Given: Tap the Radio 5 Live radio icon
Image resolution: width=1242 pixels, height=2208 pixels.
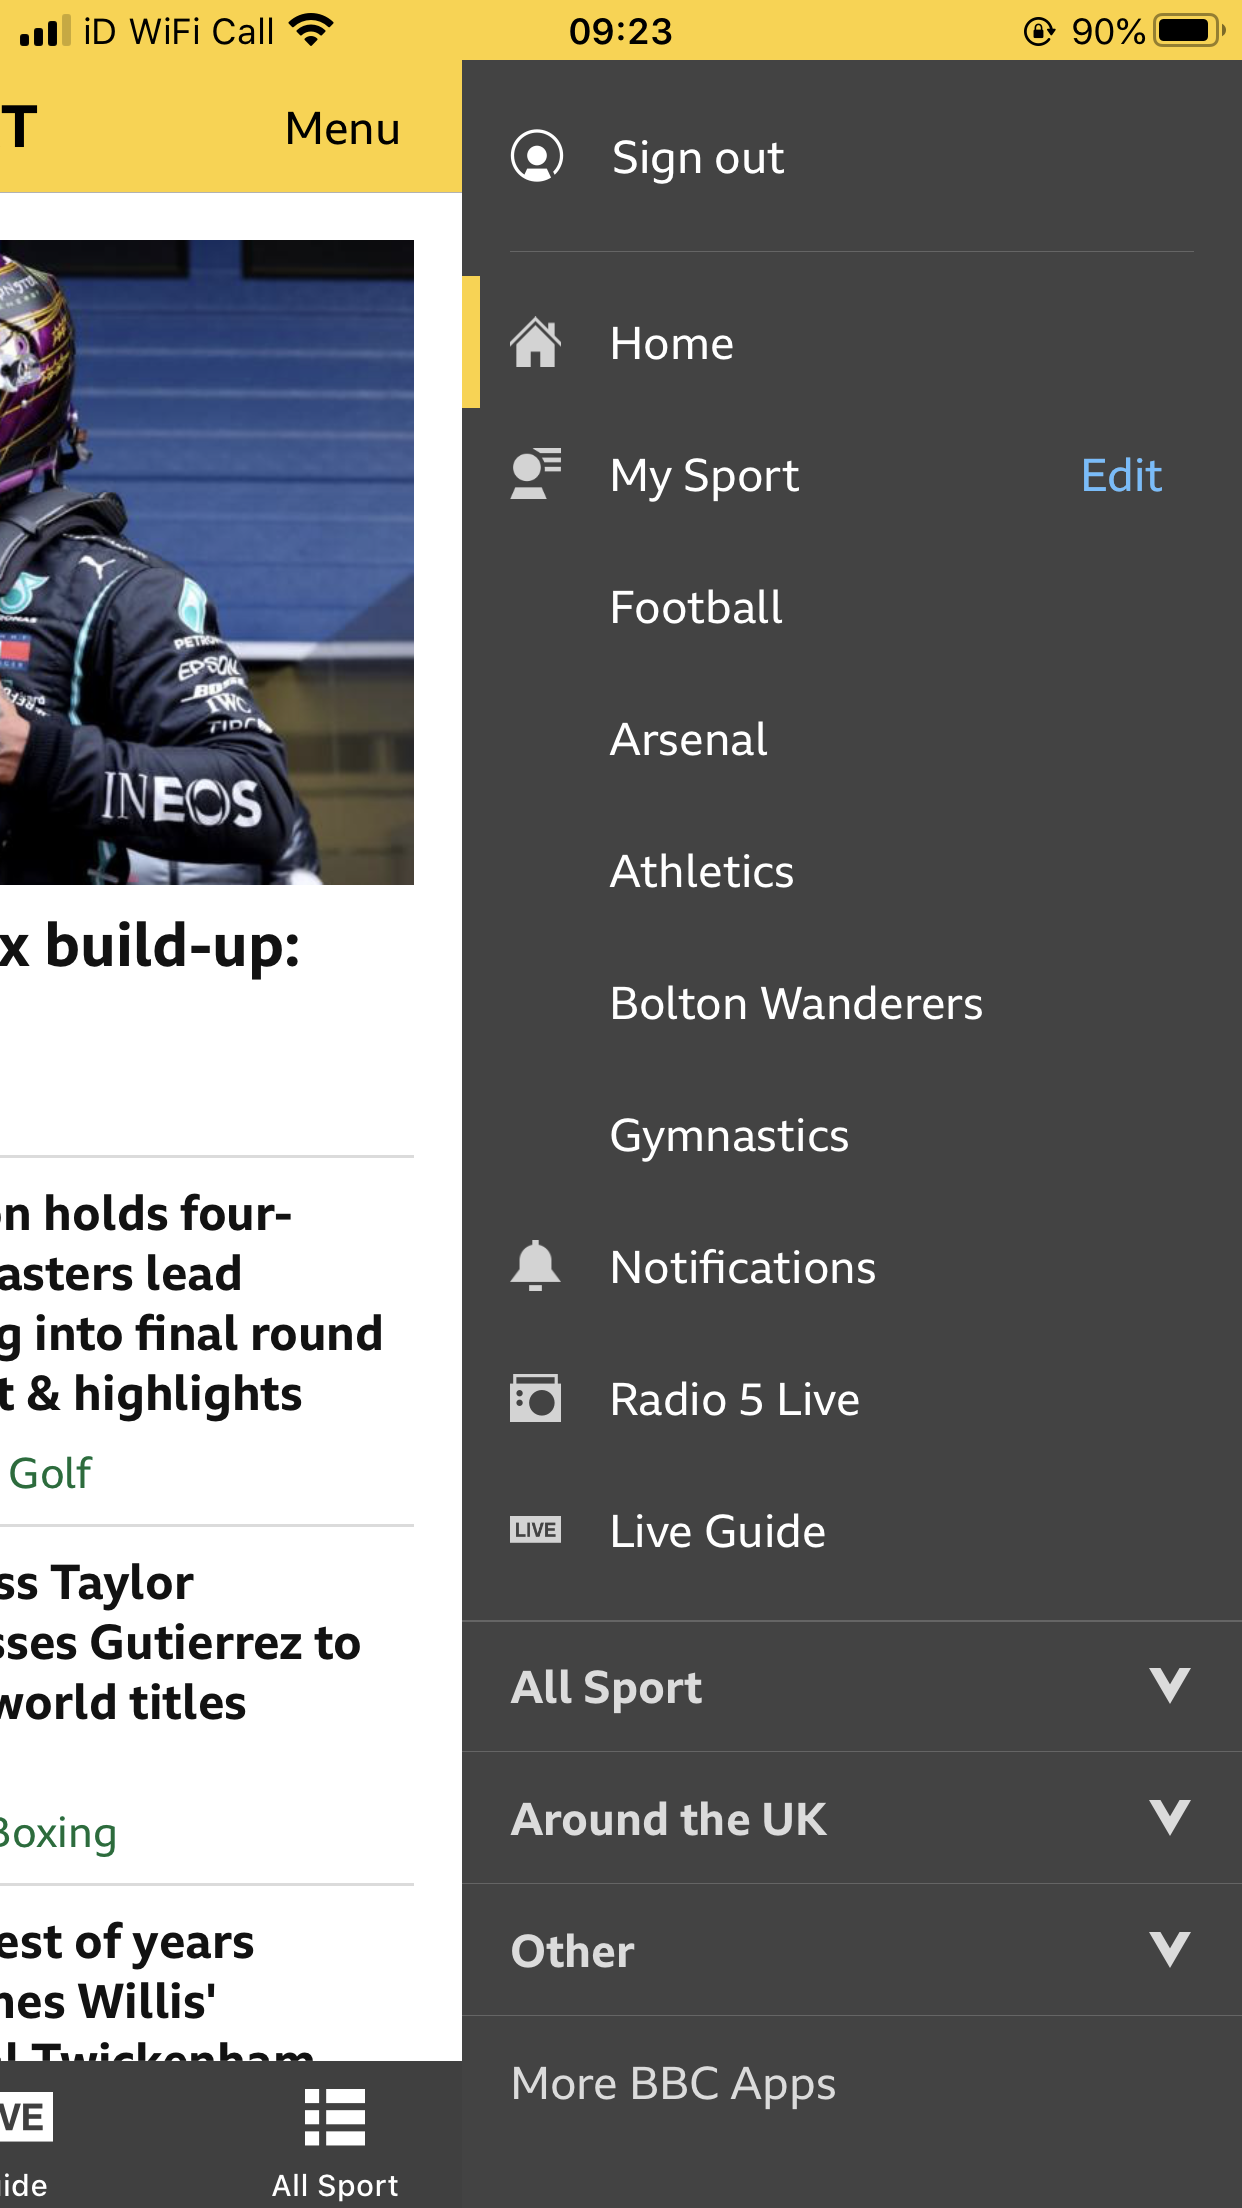Looking at the screenshot, I should coord(536,1398).
